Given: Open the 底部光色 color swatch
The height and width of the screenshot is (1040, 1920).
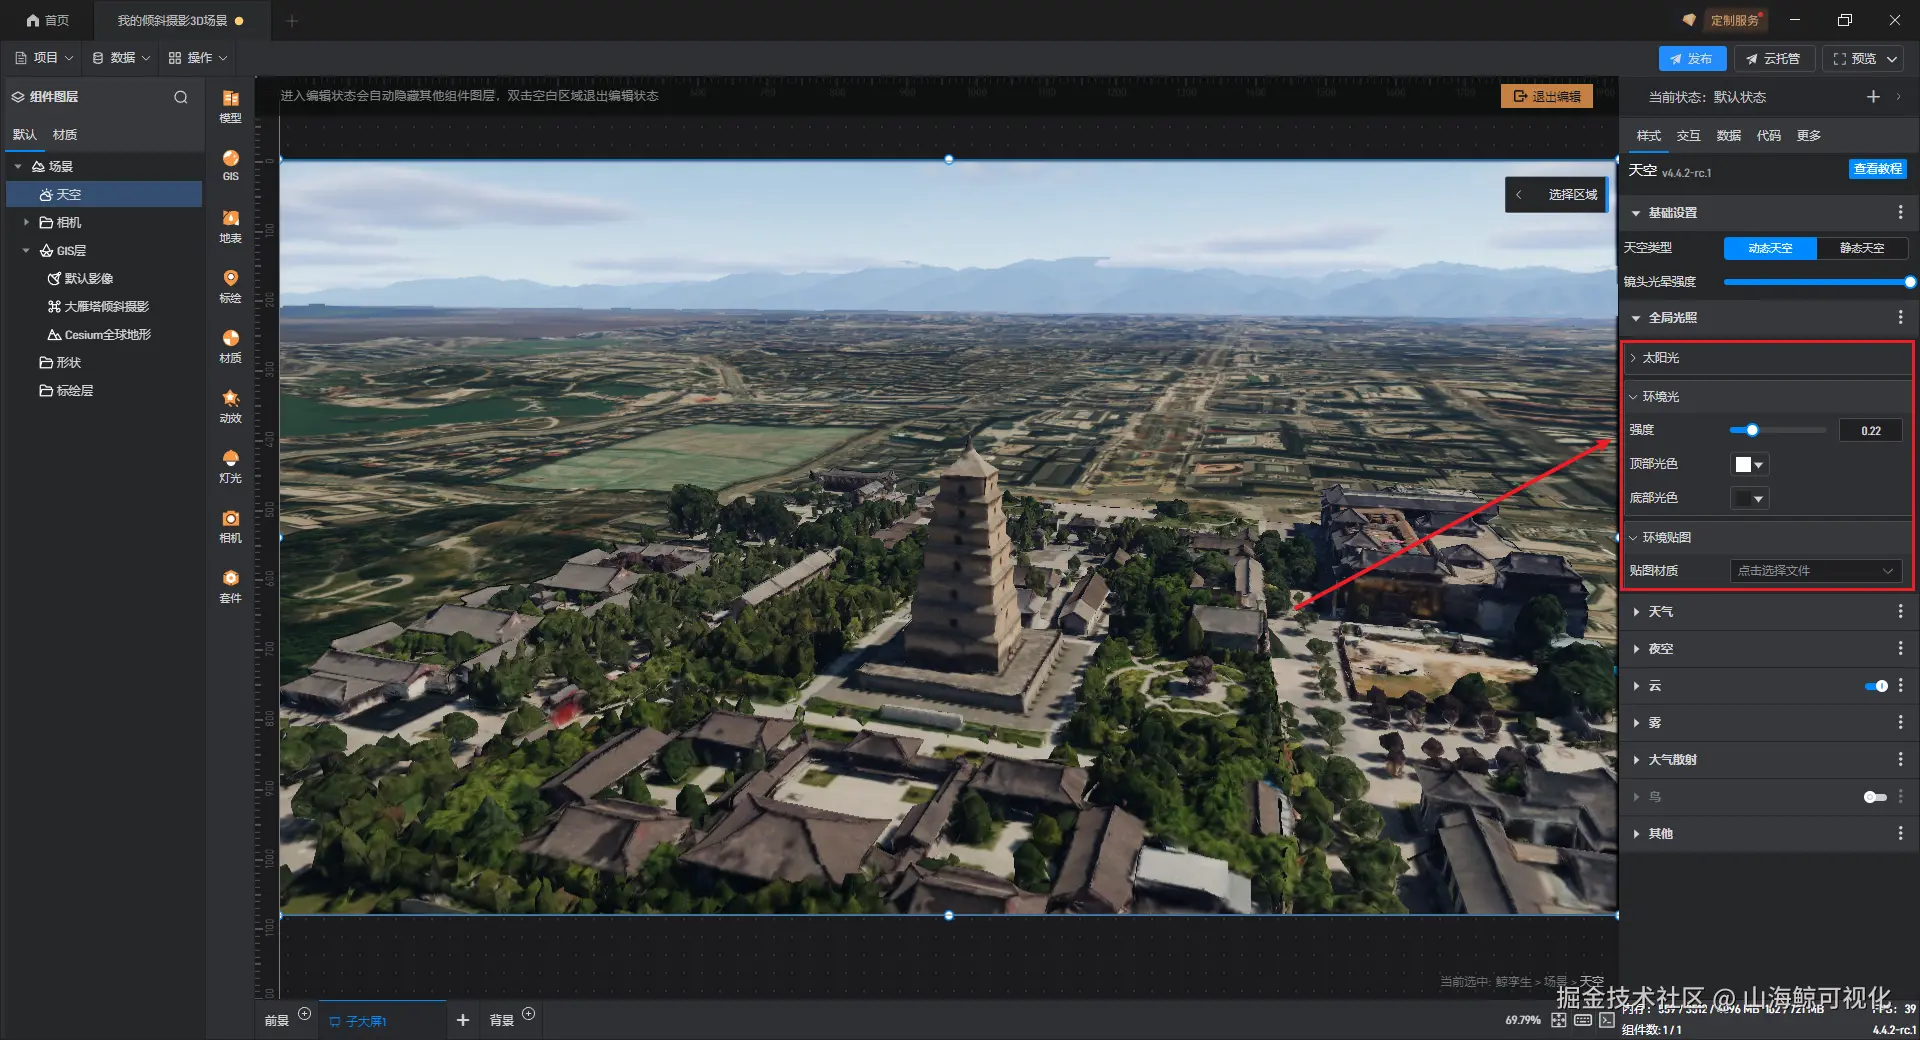Looking at the screenshot, I should pyautogui.click(x=1749, y=499).
